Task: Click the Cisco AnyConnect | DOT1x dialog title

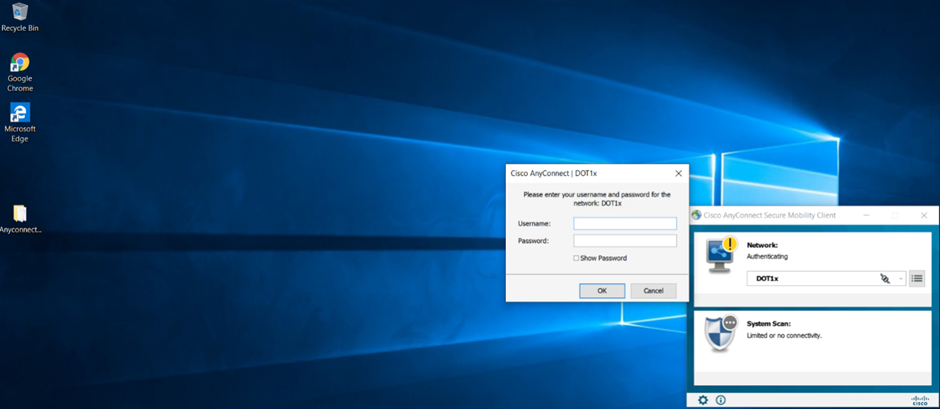Action: (553, 173)
